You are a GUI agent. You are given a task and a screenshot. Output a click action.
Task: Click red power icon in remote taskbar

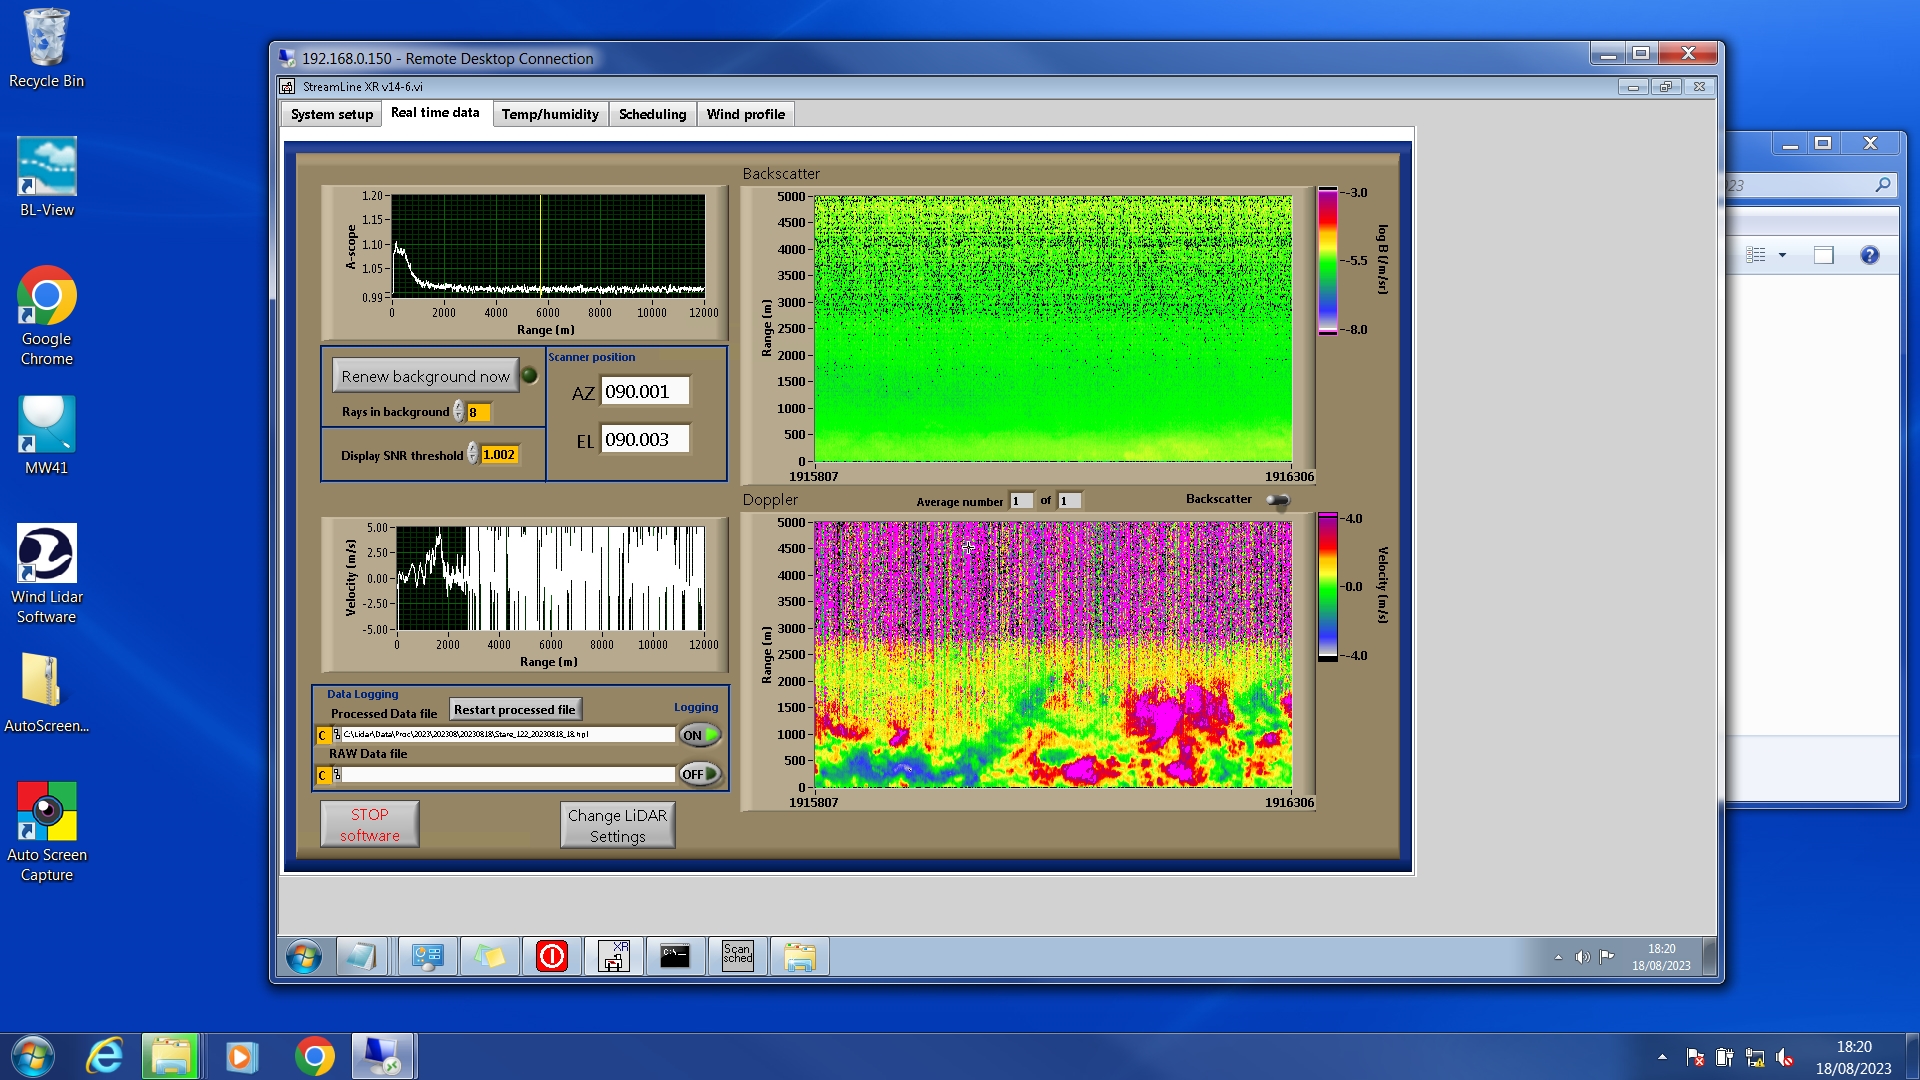[x=551, y=957]
